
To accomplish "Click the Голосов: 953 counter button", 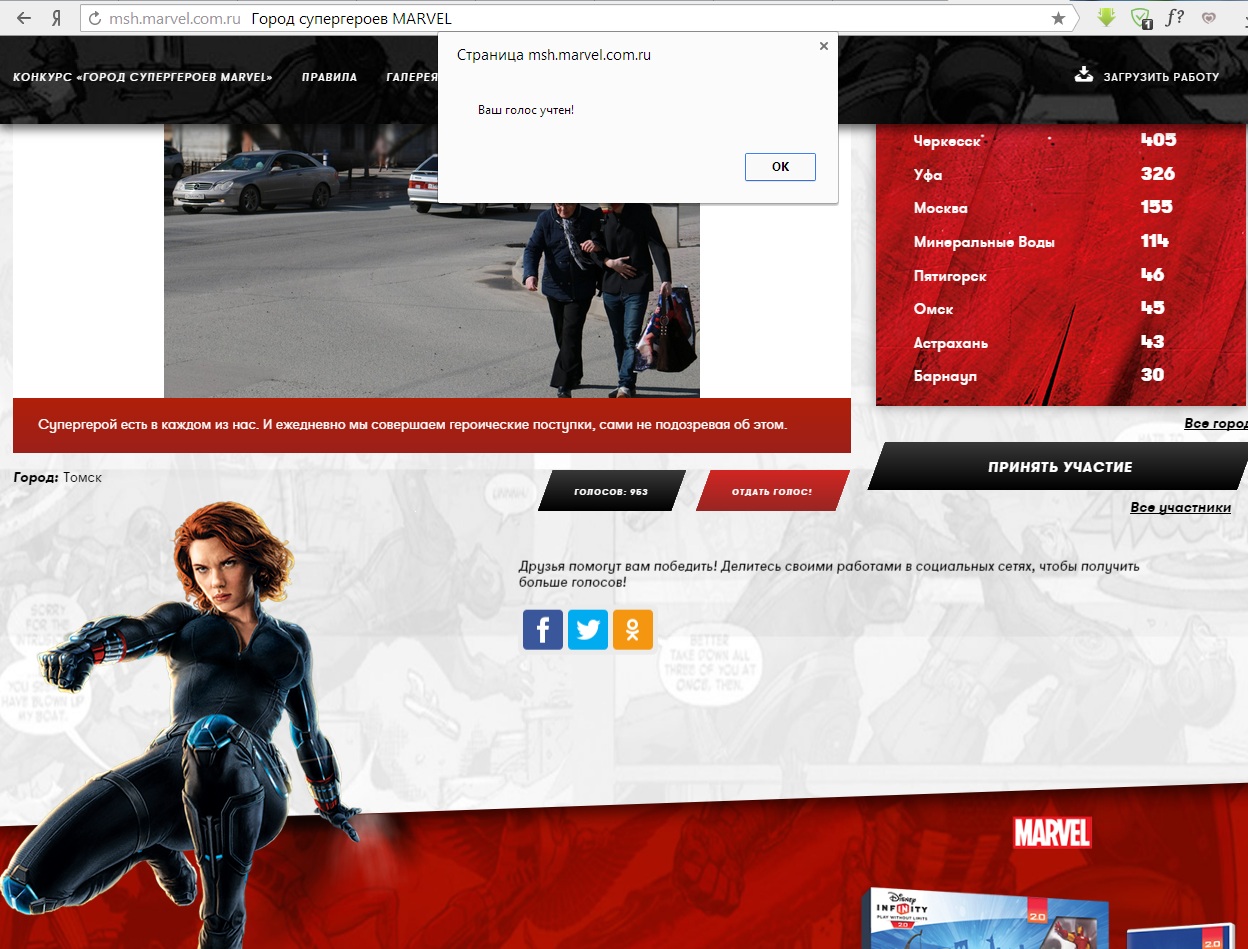I will tap(611, 491).
